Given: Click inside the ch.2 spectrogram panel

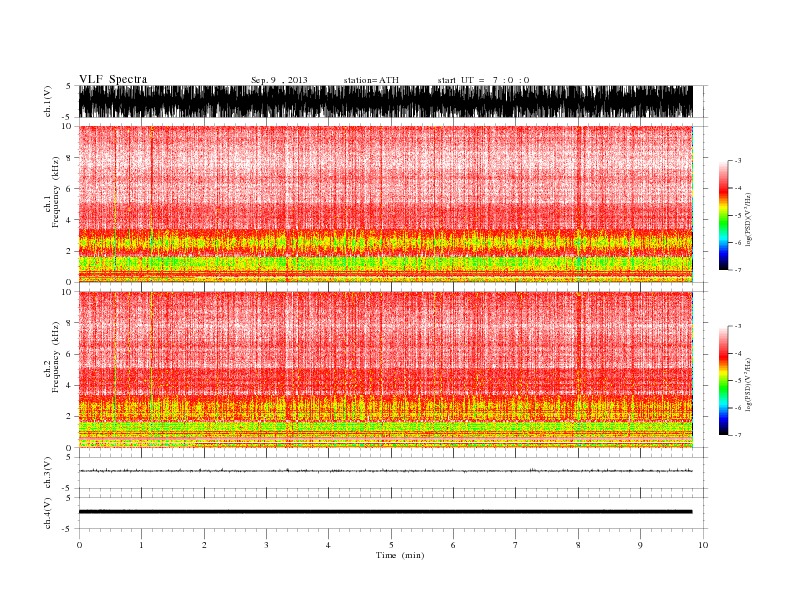Looking at the screenshot, I should (386, 370).
